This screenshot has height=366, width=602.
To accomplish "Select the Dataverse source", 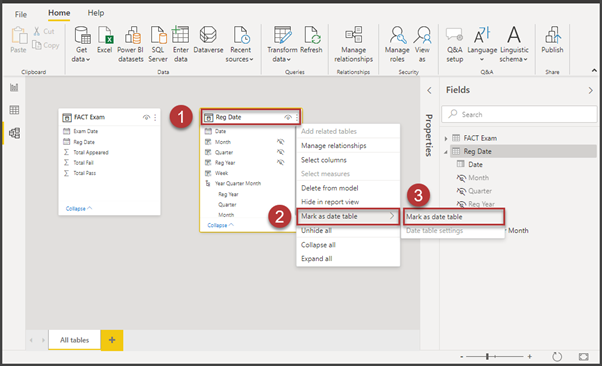I will (x=208, y=40).
